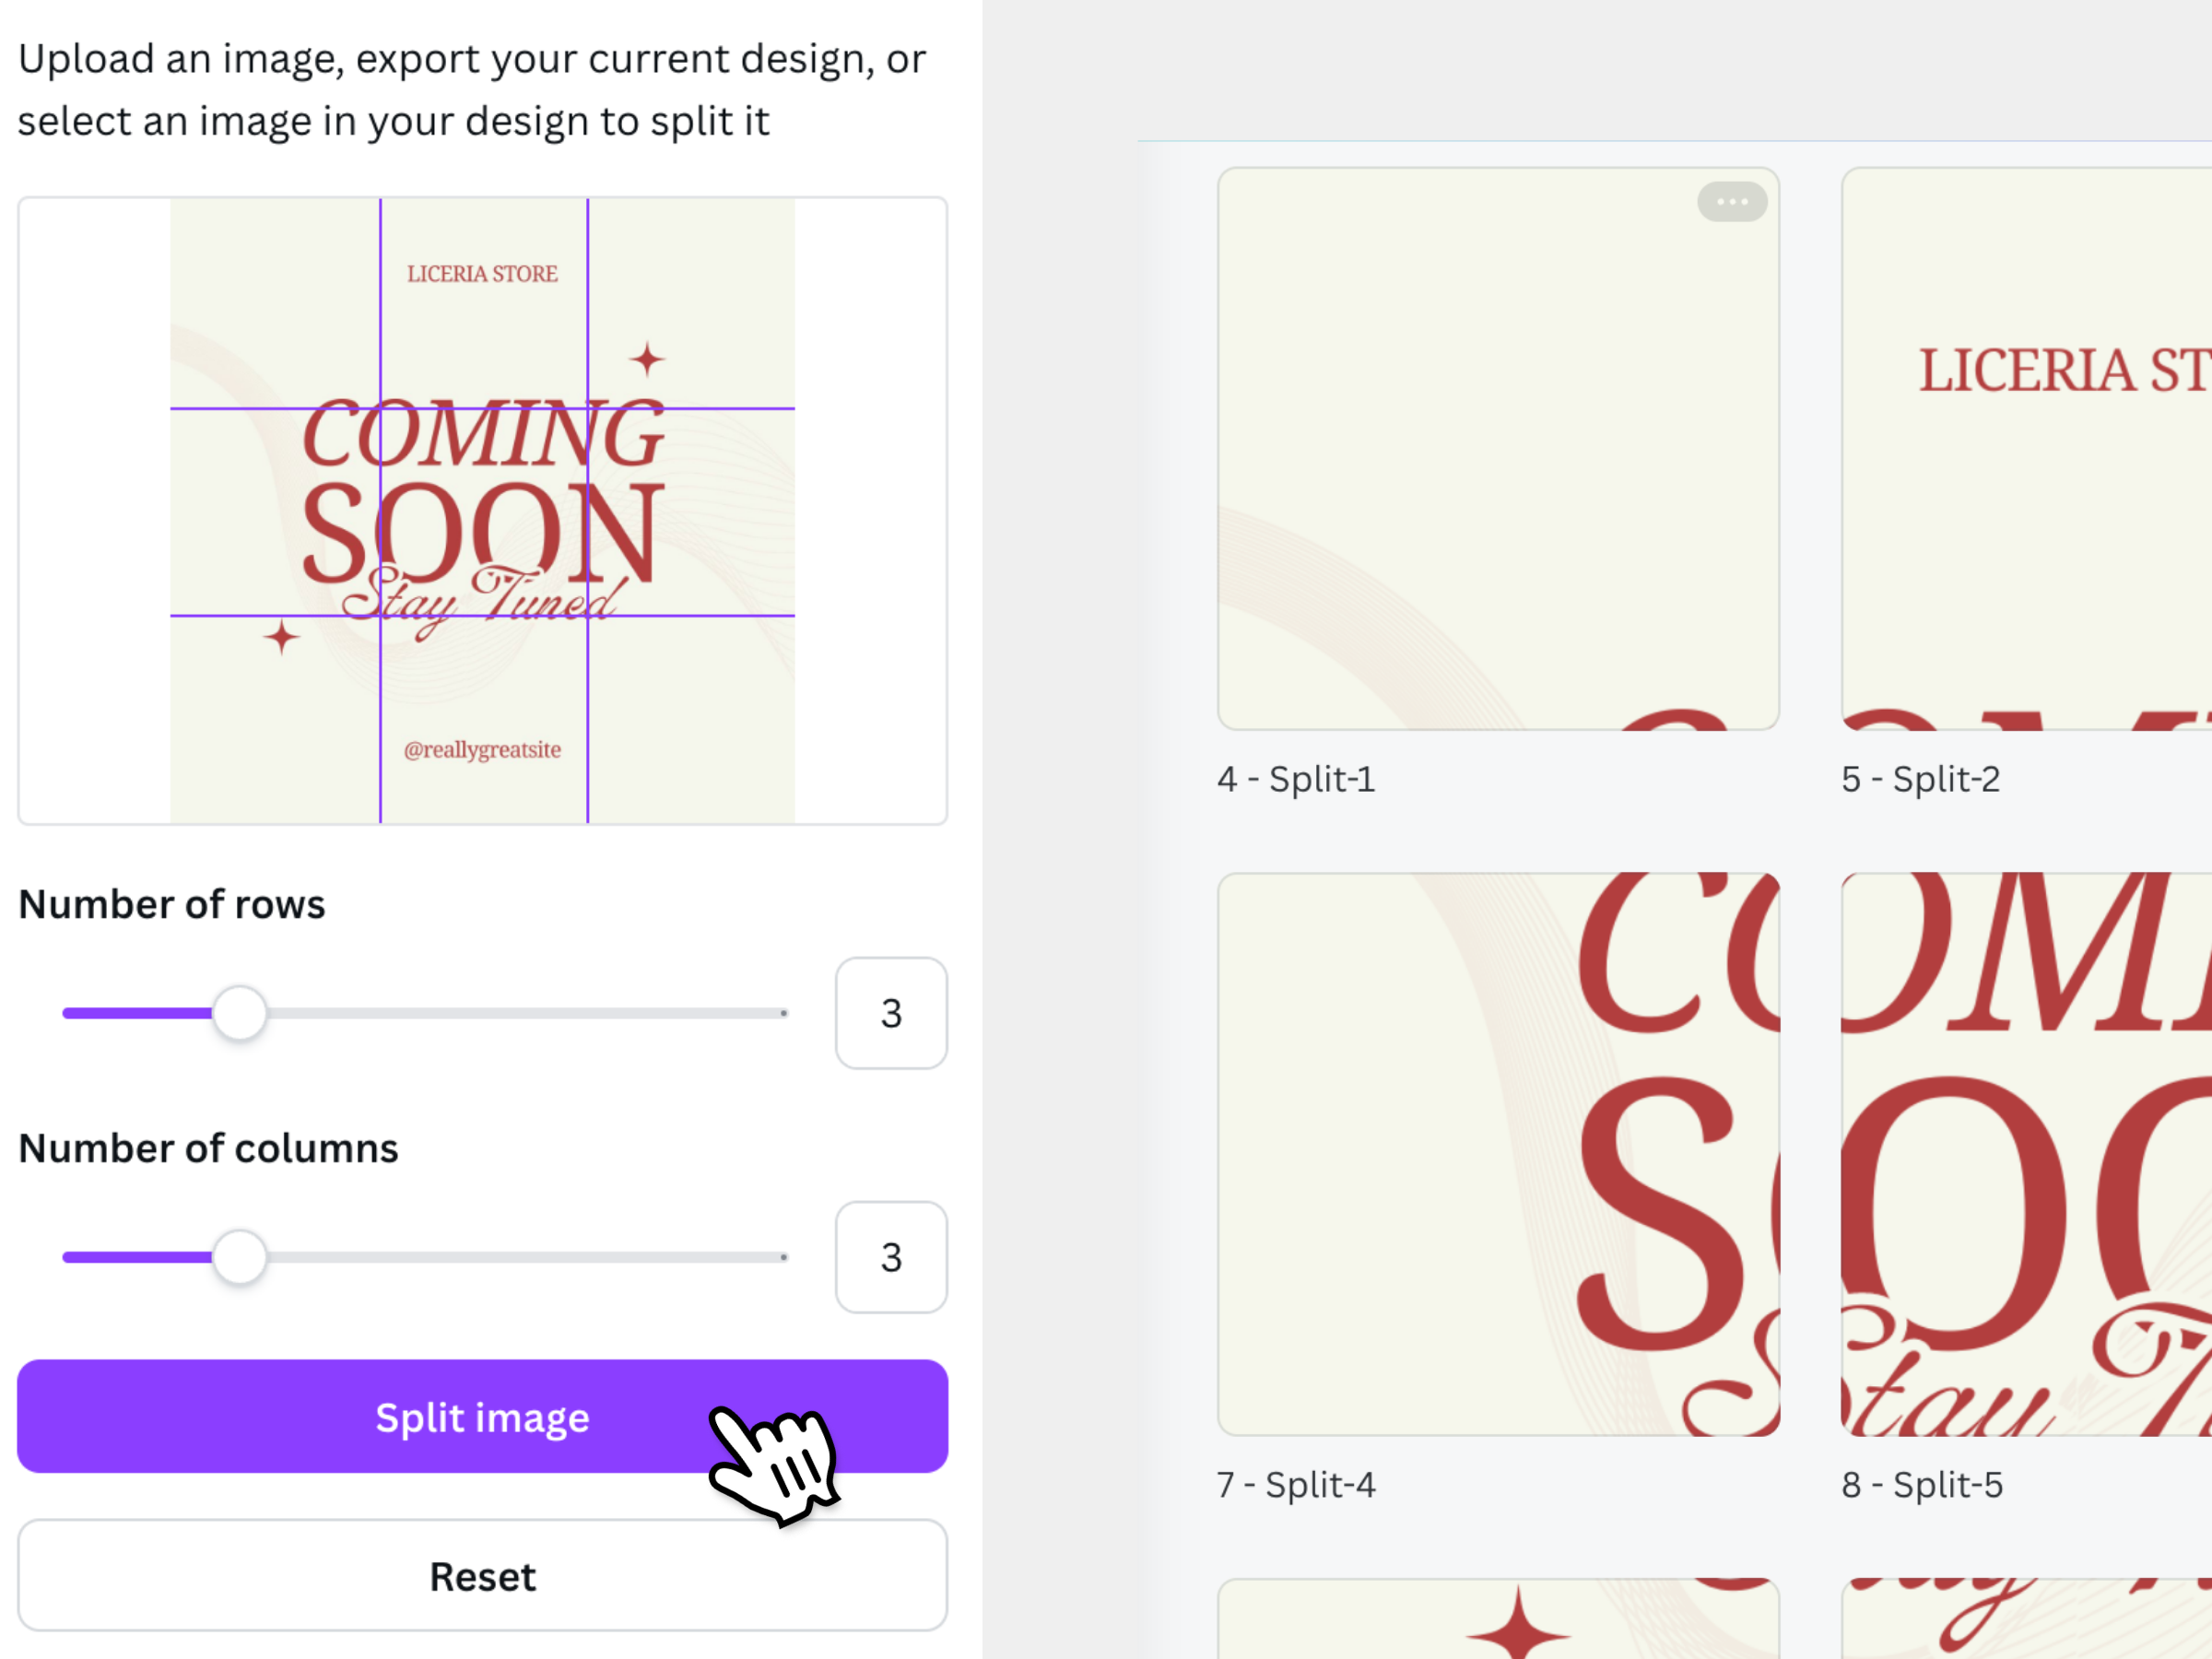Click the Coming Soon image preview
The height and width of the screenshot is (1659, 2212).
[x=482, y=511]
